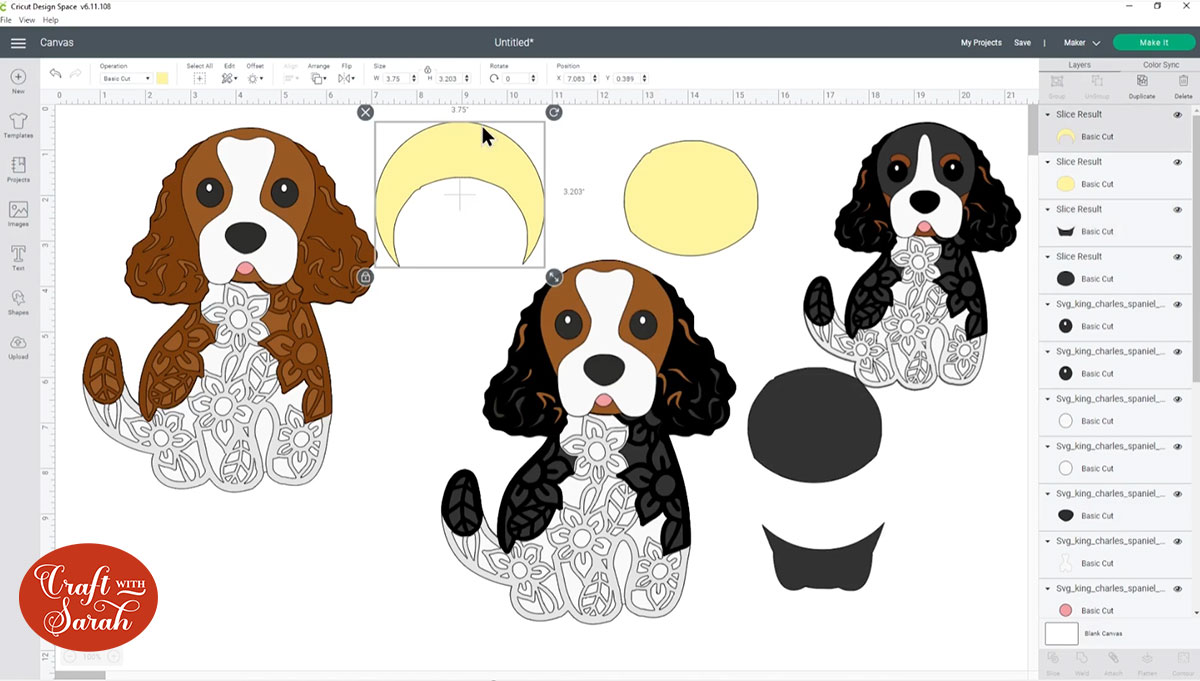1200x681 pixels.
Task: Click the yellow color swatch beside Operation
Action: tap(162, 78)
